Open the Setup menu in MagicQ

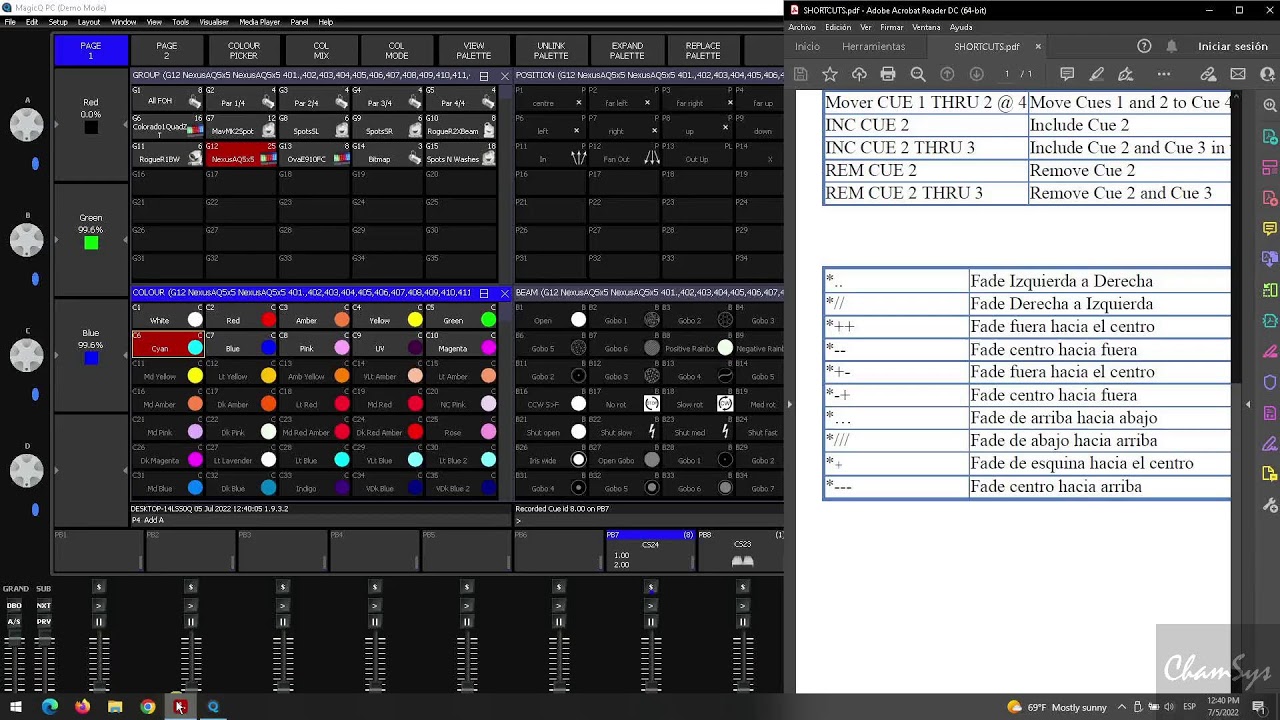(58, 22)
